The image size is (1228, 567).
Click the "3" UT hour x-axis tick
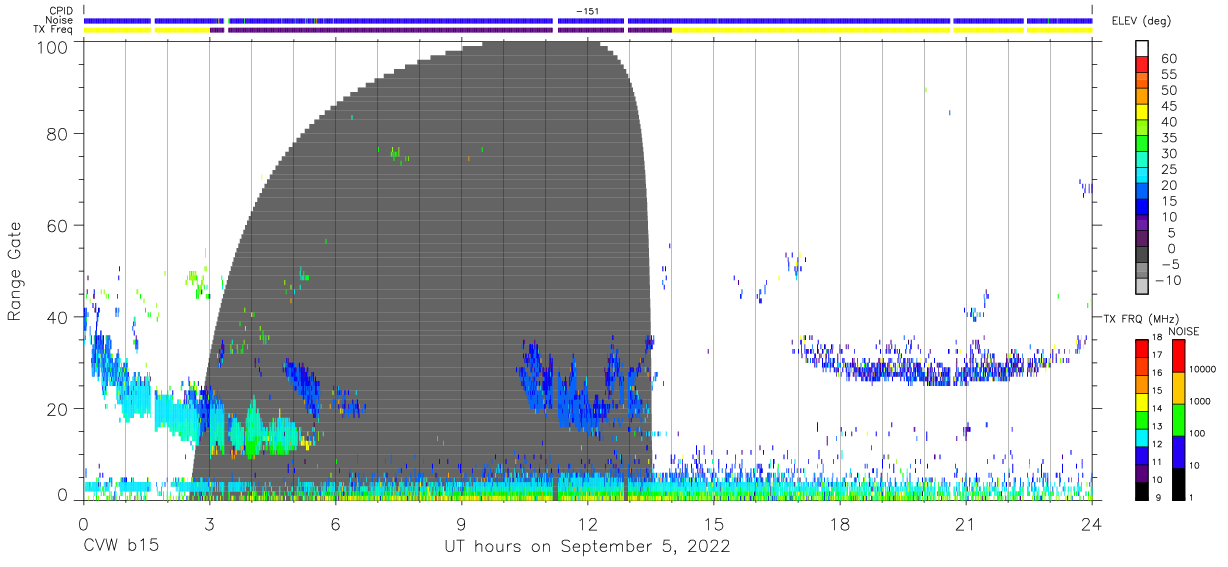click(209, 523)
